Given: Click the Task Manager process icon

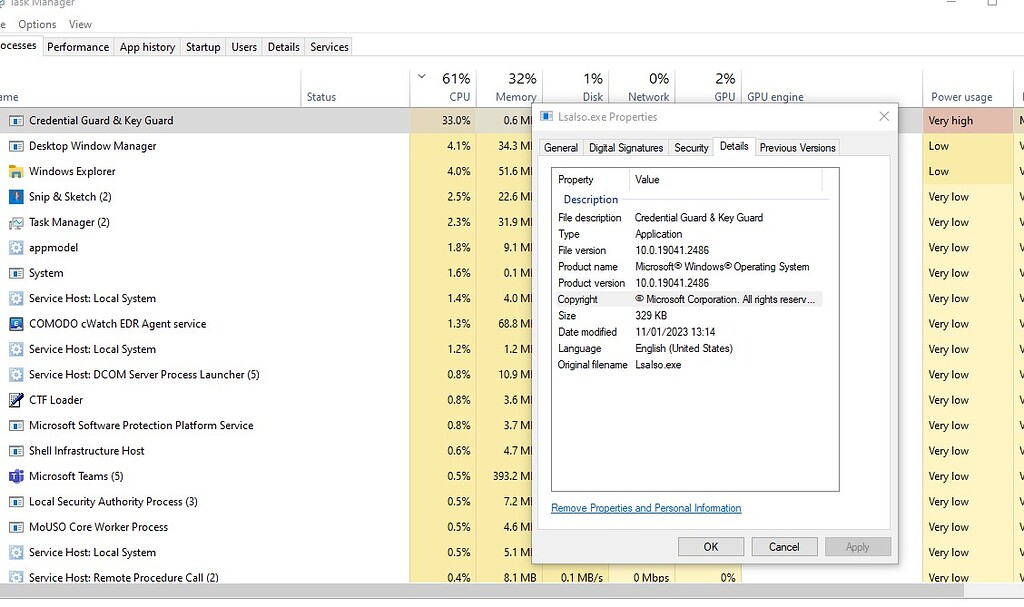Looking at the screenshot, I should pos(17,222).
